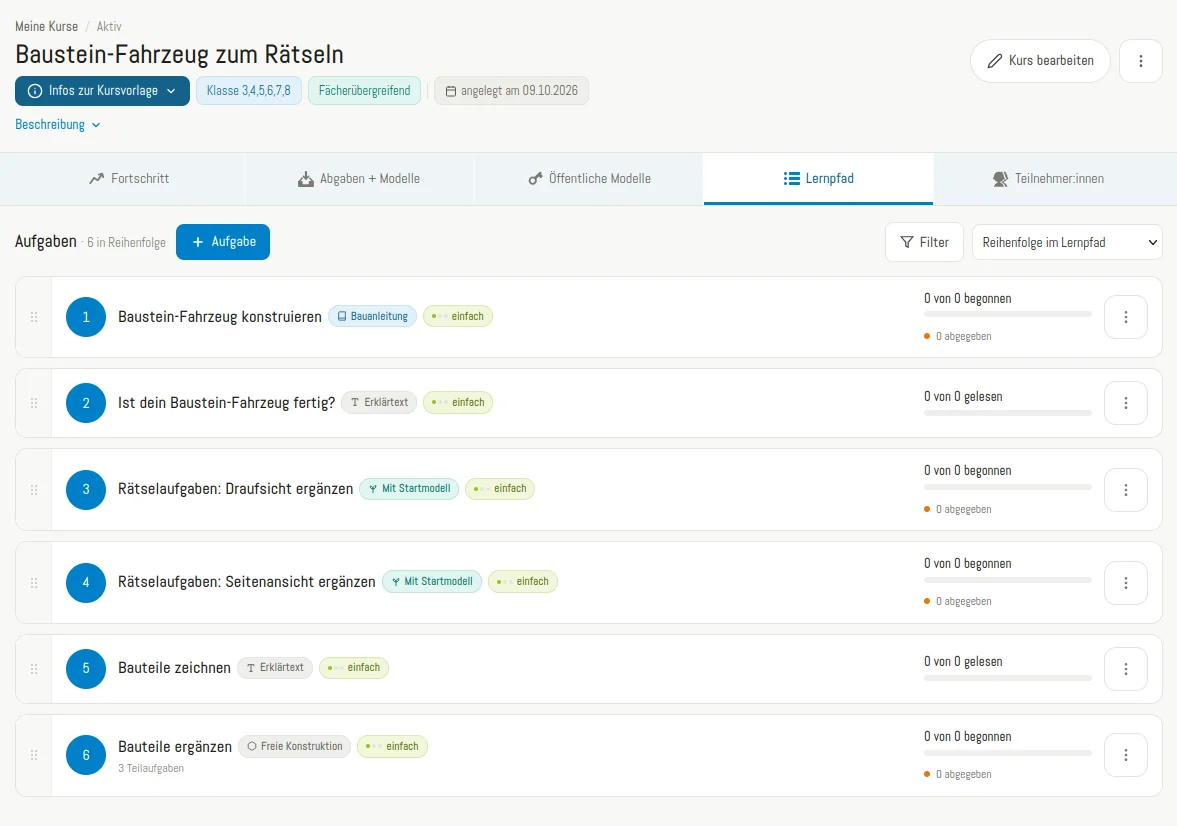Open three-dot menu for Baustein-Fahrzeug konstruieren

click(x=1125, y=317)
